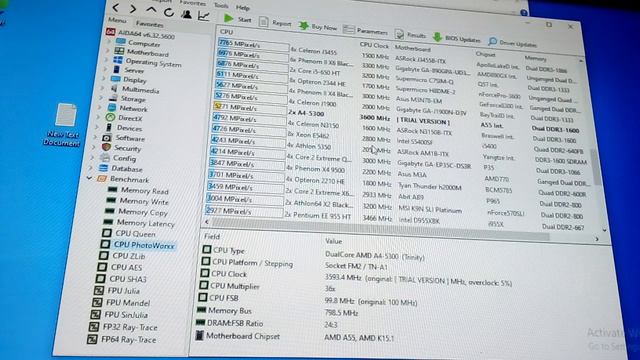Select the Display tree icon
The width and height of the screenshot is (640, 360).
pyautogui.click(x=116, y=79)
